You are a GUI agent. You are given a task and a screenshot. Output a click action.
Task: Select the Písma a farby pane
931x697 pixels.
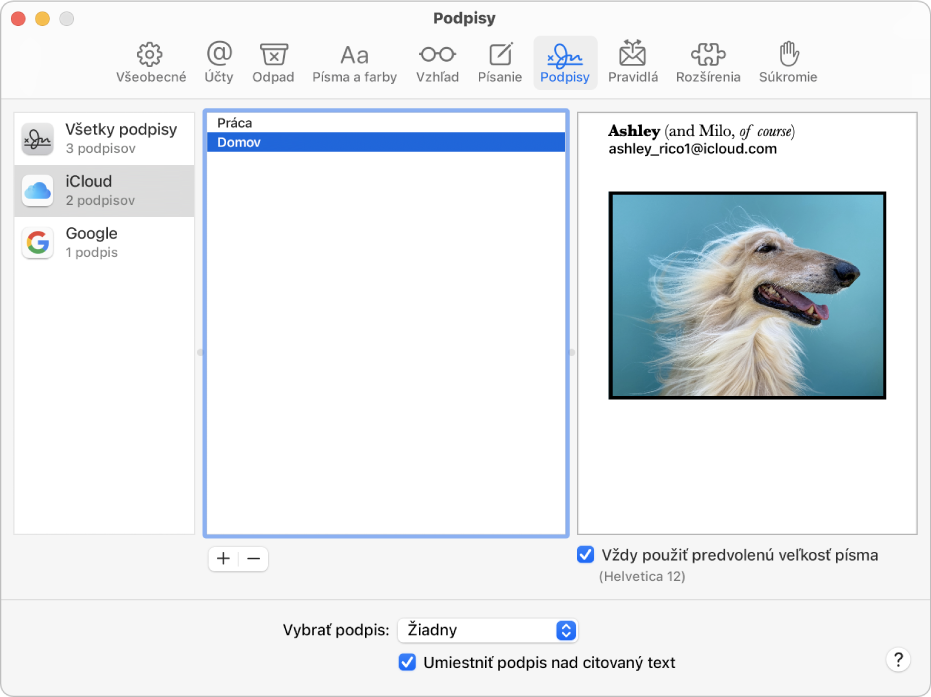(354, 60)
